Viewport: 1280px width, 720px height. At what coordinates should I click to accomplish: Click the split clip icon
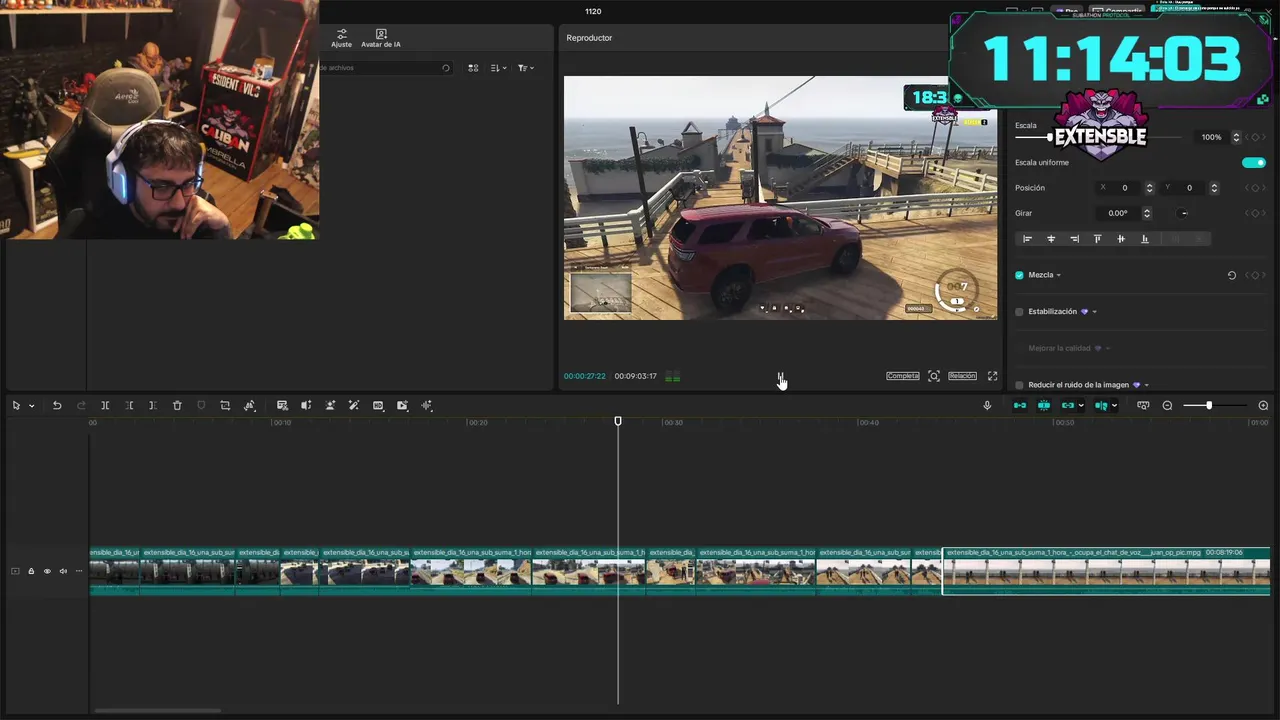coord(105,405)
